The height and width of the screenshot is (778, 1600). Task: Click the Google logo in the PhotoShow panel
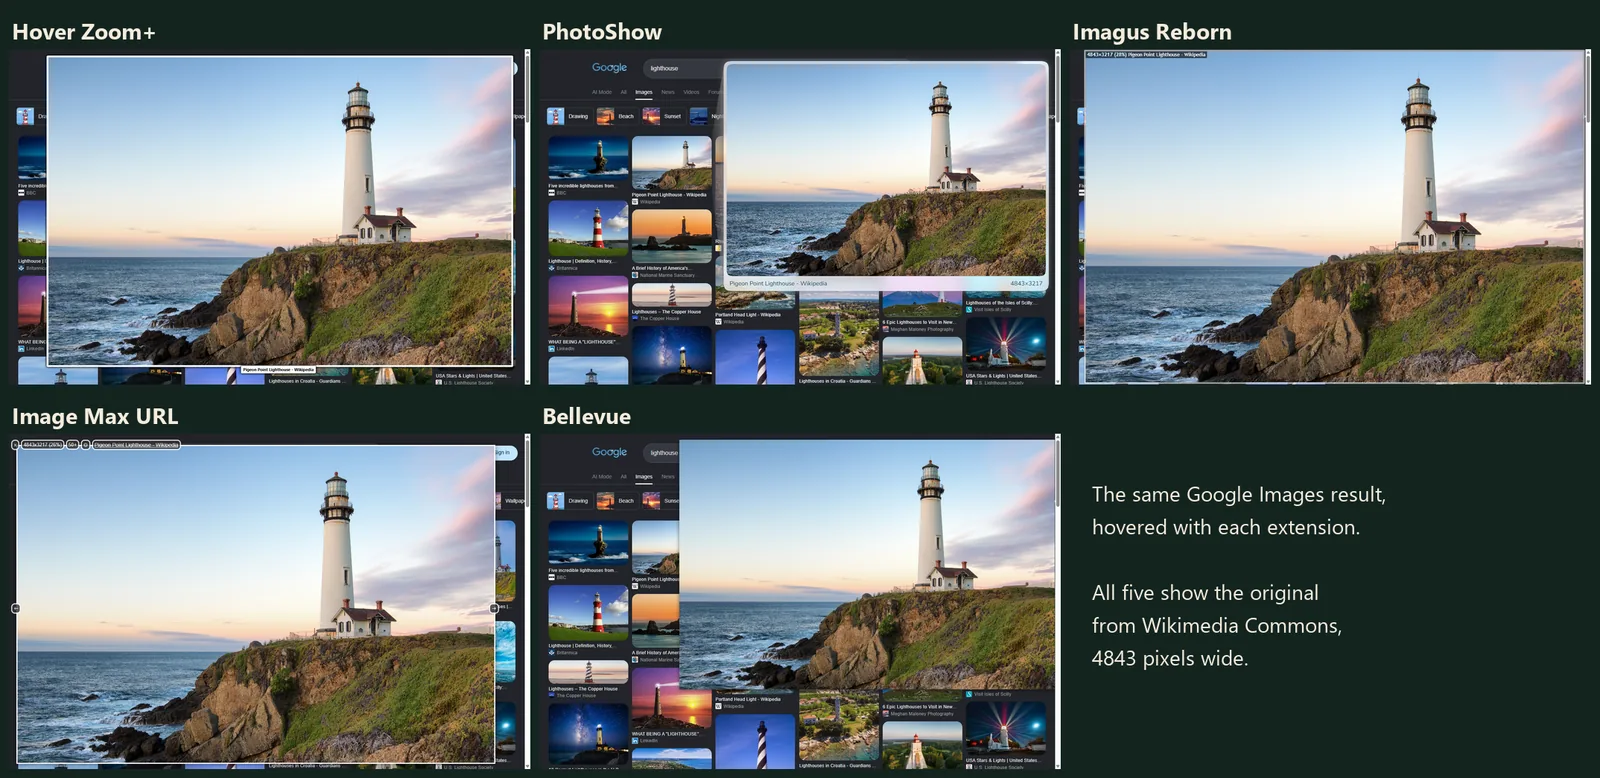coord(609,68)
